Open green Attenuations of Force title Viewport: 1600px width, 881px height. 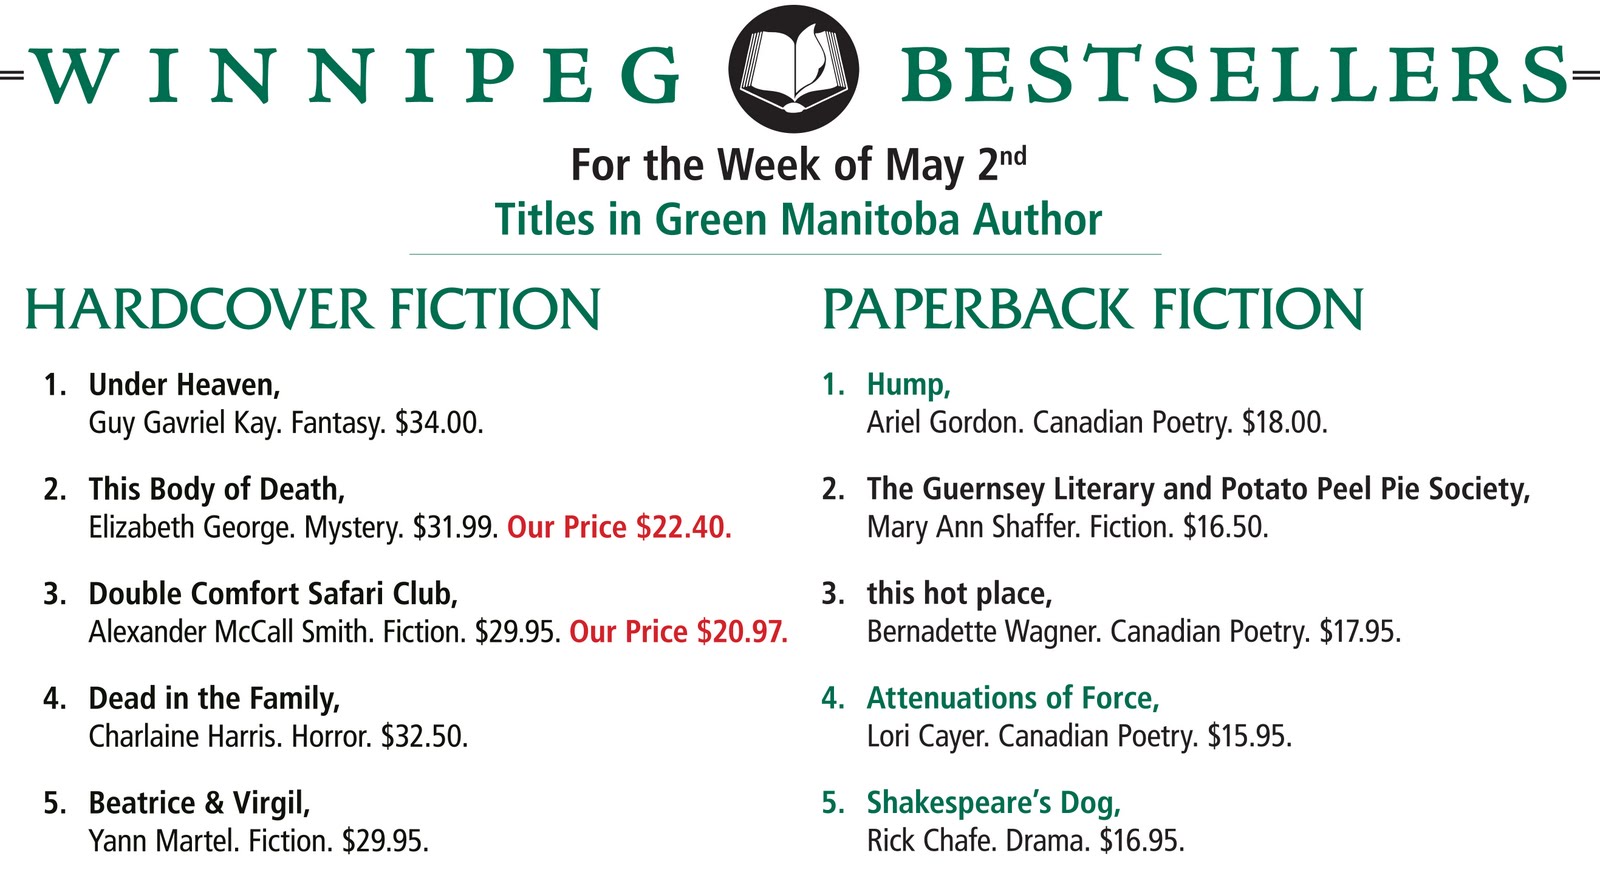click(1013, 698)
